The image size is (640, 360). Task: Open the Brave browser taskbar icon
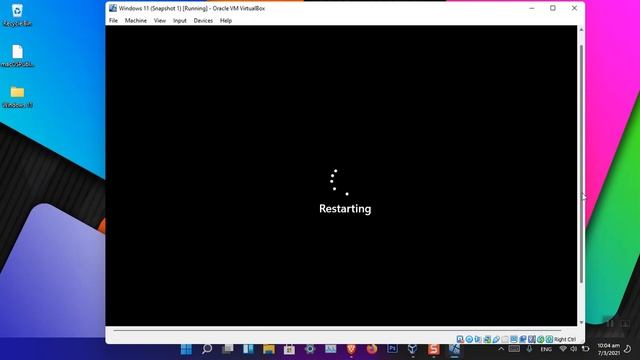pos(351,349)
